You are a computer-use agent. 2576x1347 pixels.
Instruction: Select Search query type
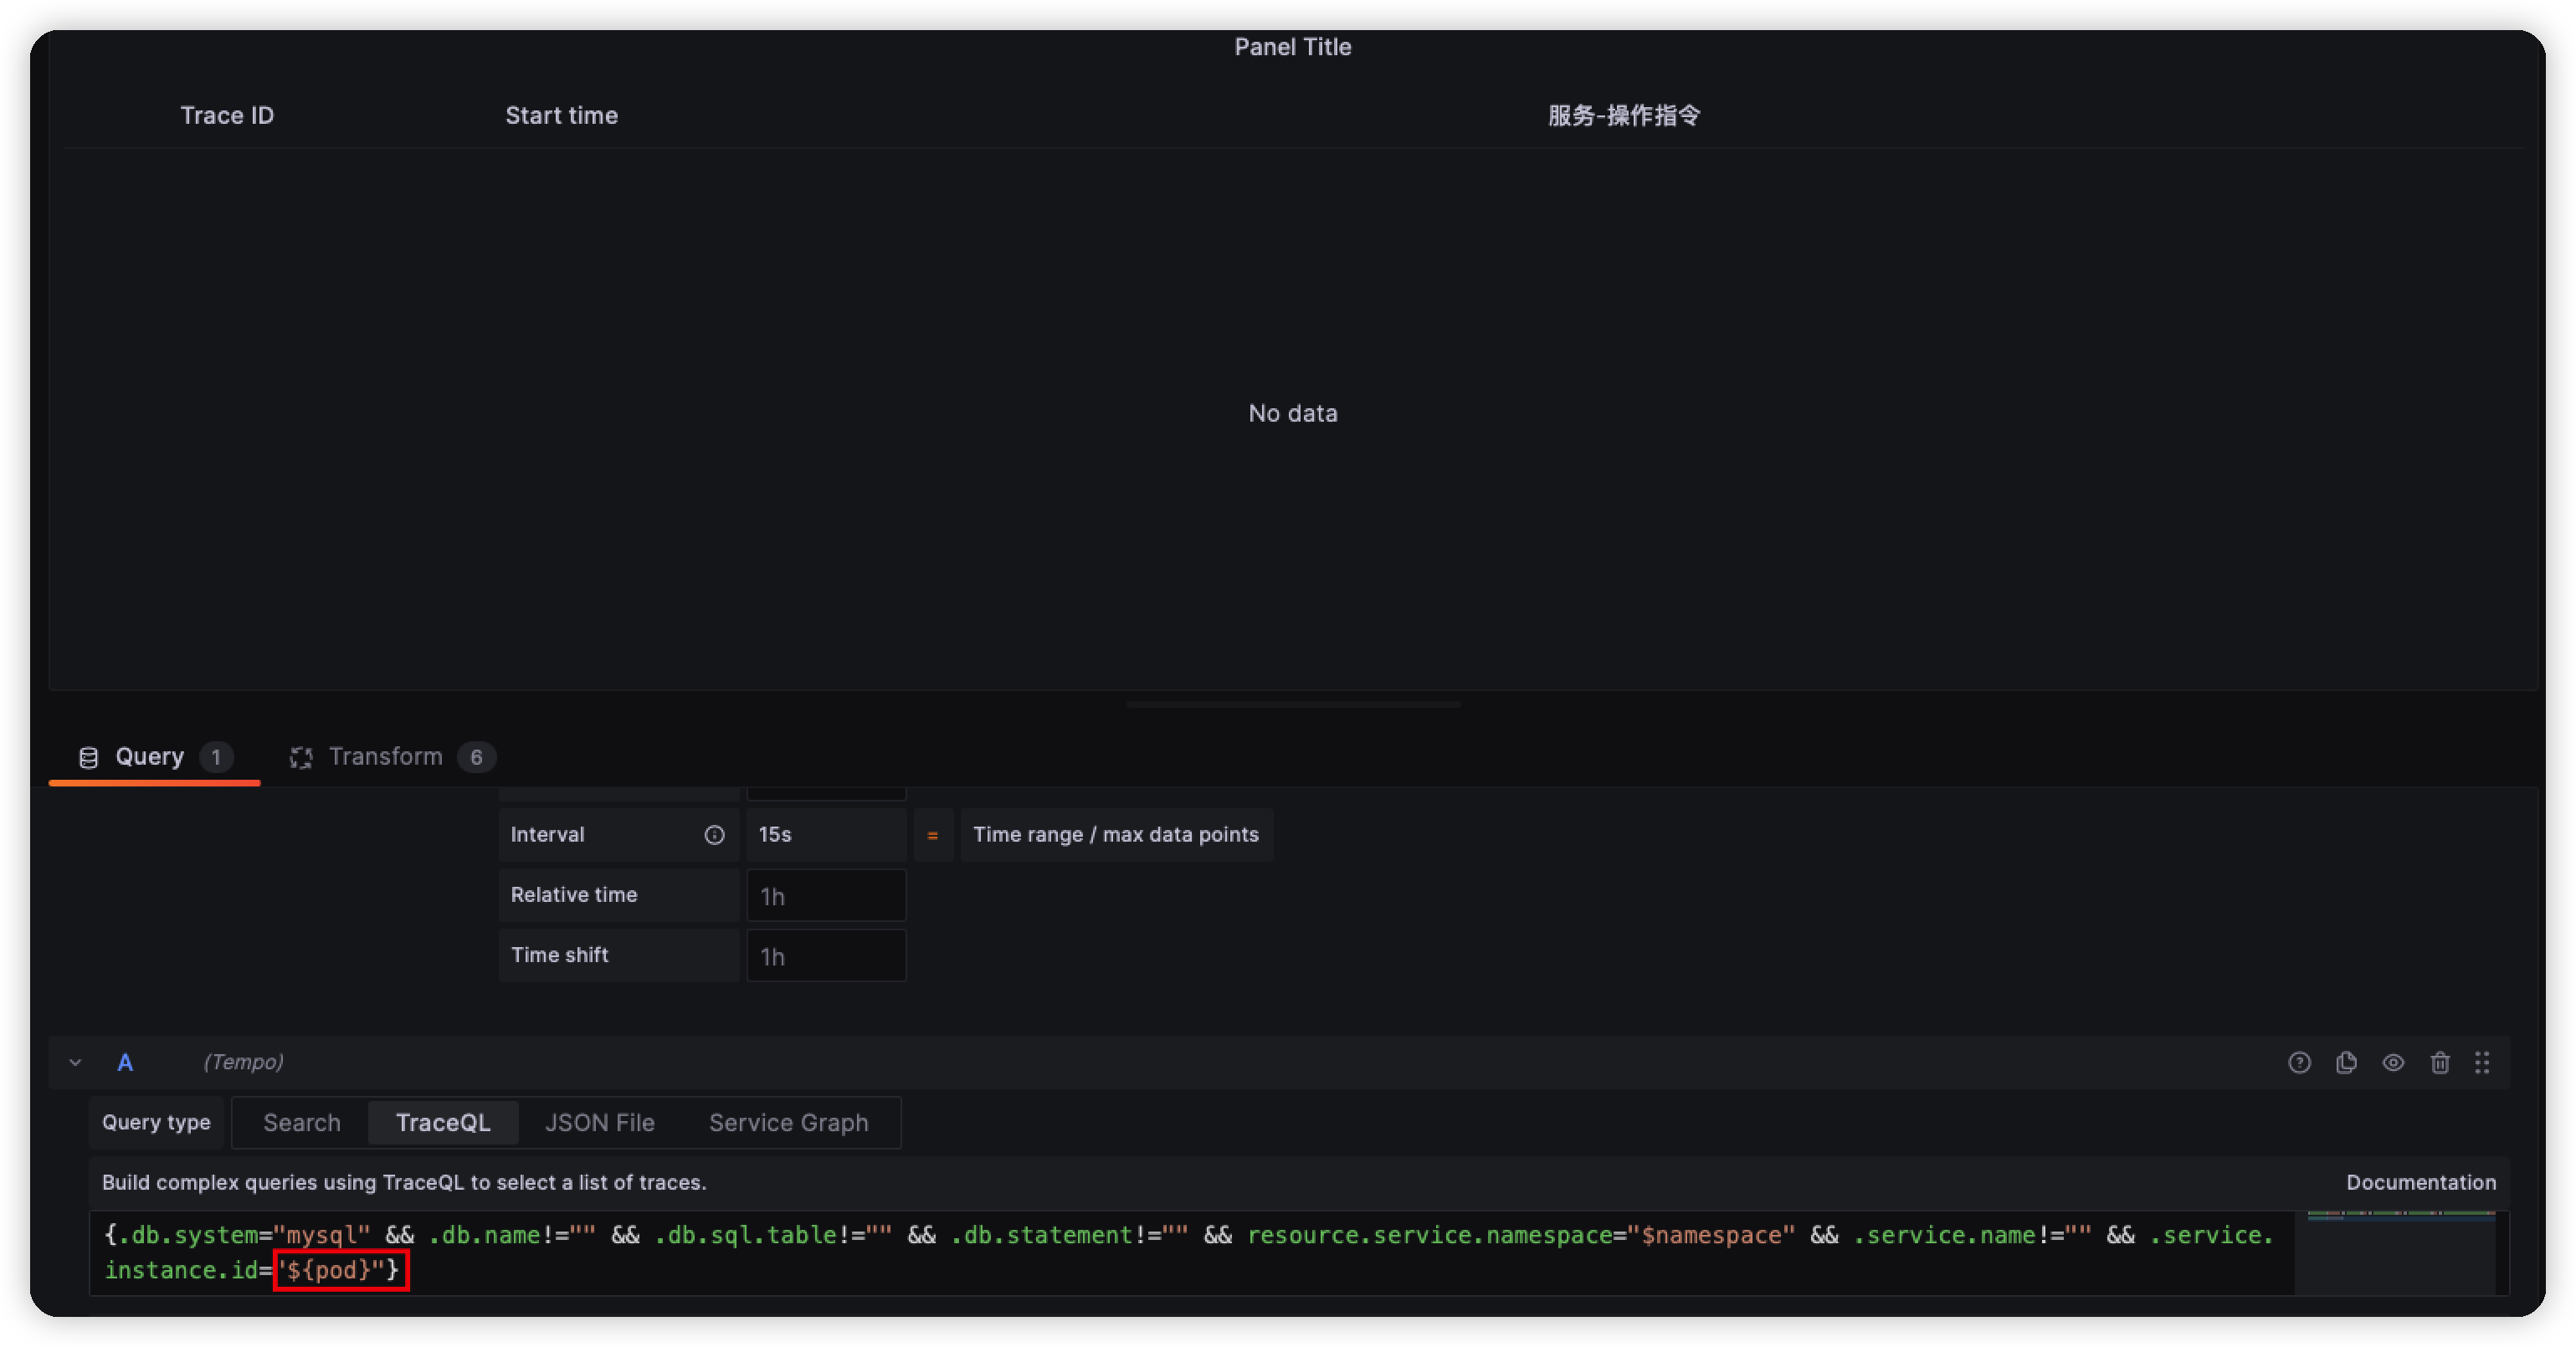click(301, 1122)
